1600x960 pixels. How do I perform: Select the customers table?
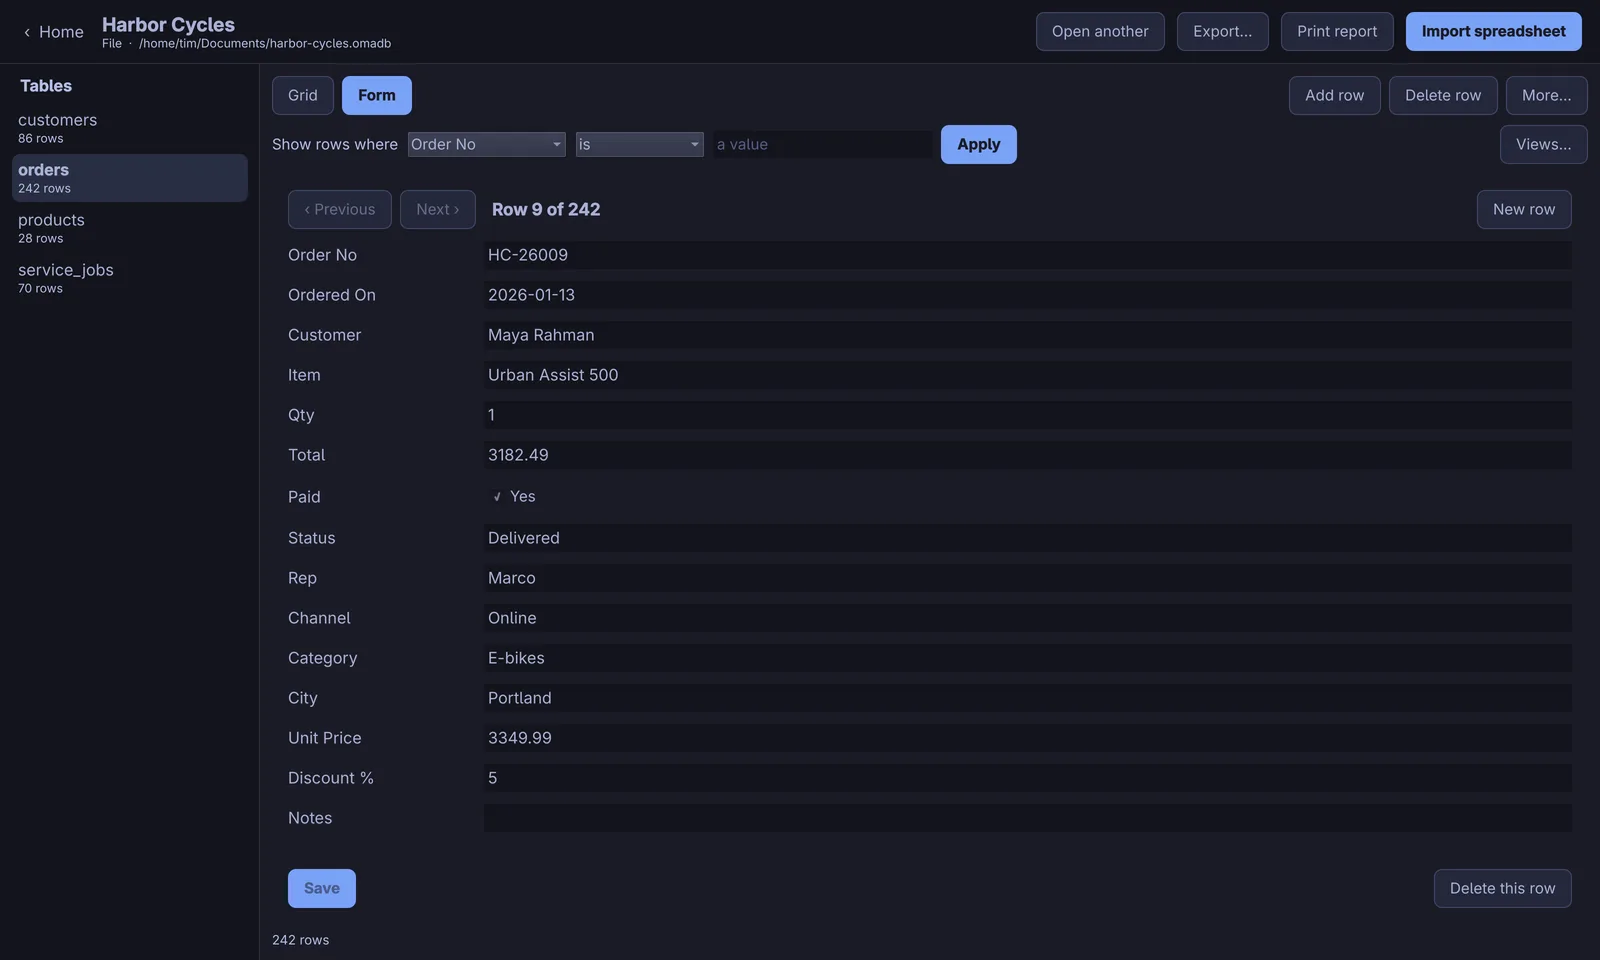pos(130,128)
